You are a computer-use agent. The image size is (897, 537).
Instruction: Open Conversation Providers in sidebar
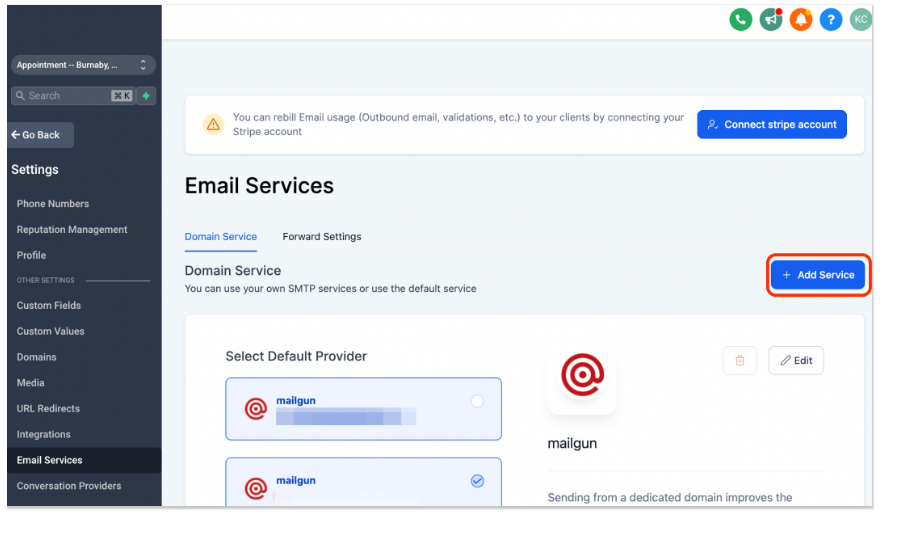[x=69, y=486]
